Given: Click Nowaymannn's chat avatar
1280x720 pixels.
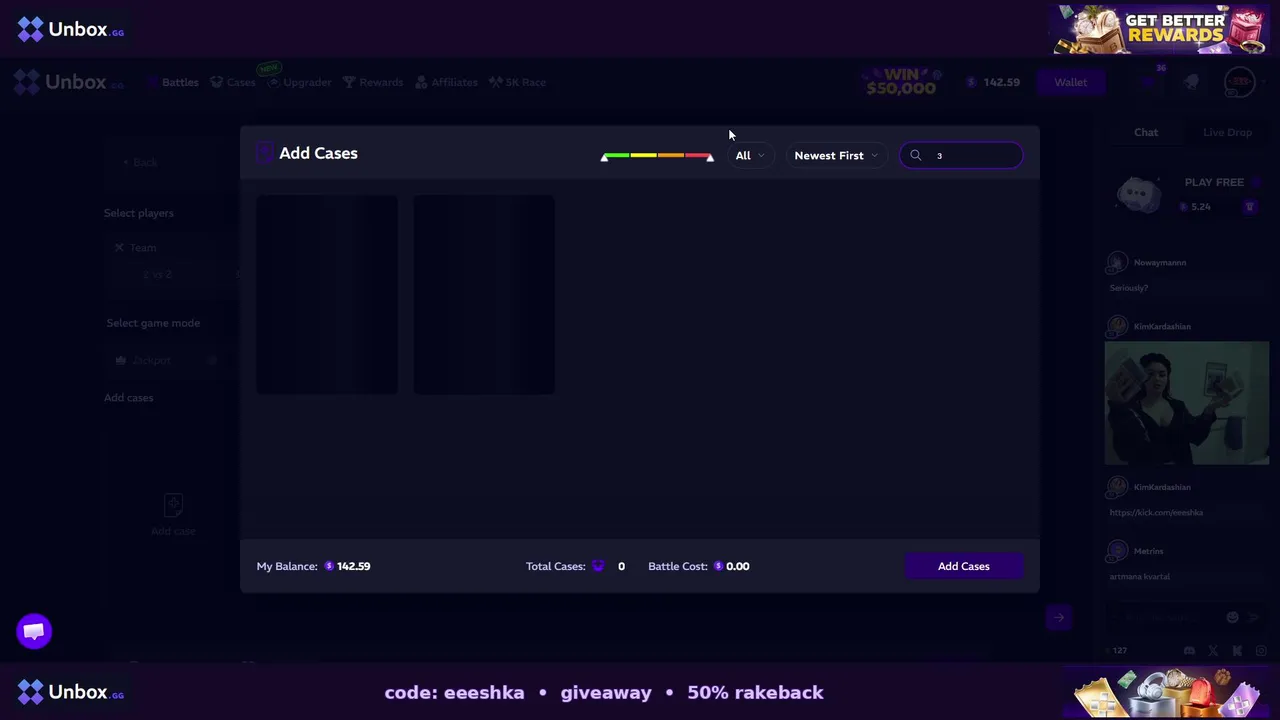Looking at the screenshot, I should [1117, 263].
